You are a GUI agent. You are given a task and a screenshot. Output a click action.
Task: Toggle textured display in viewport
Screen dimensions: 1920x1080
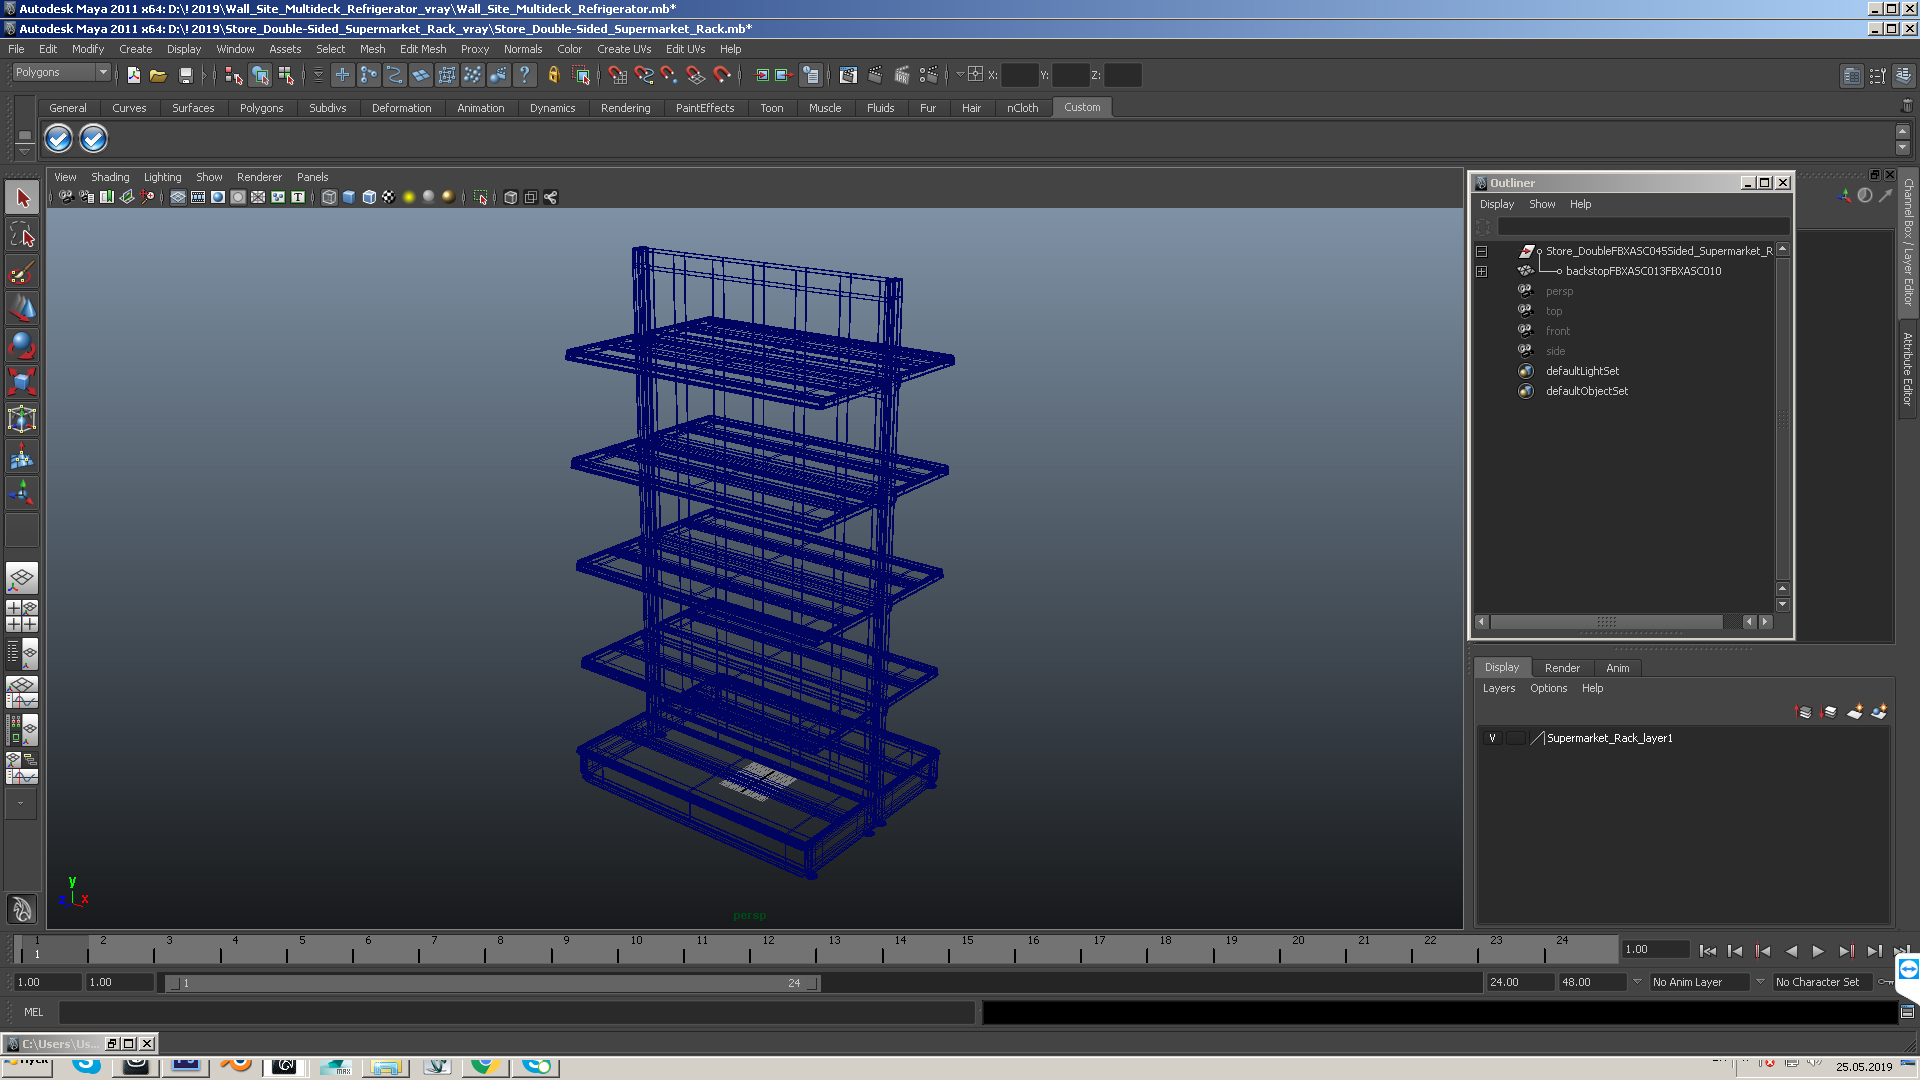point(389,197)
